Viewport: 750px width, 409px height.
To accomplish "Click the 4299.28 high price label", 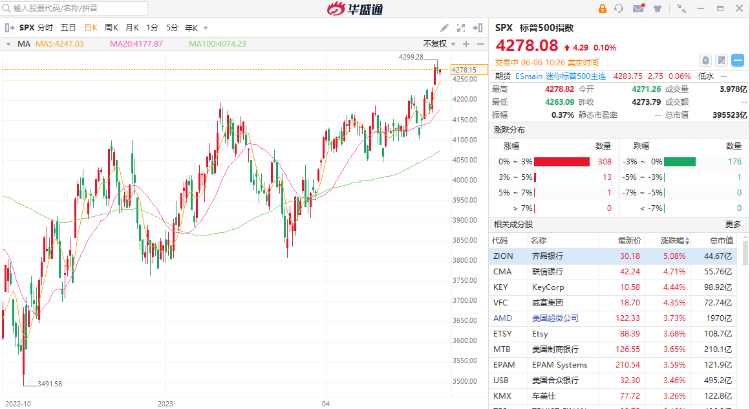I will coord(411,57).
